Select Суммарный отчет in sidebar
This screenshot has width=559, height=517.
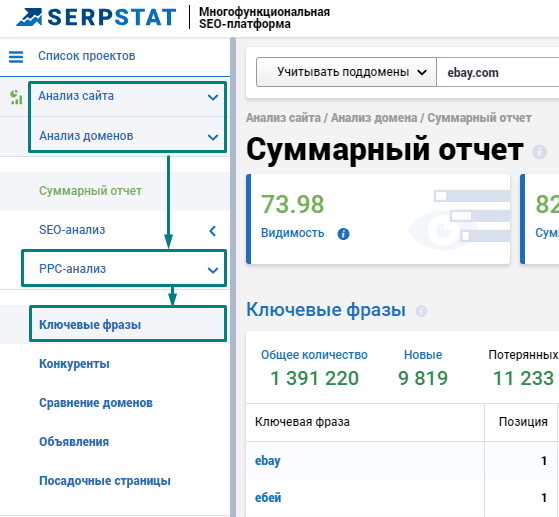[x=90, y=191]
